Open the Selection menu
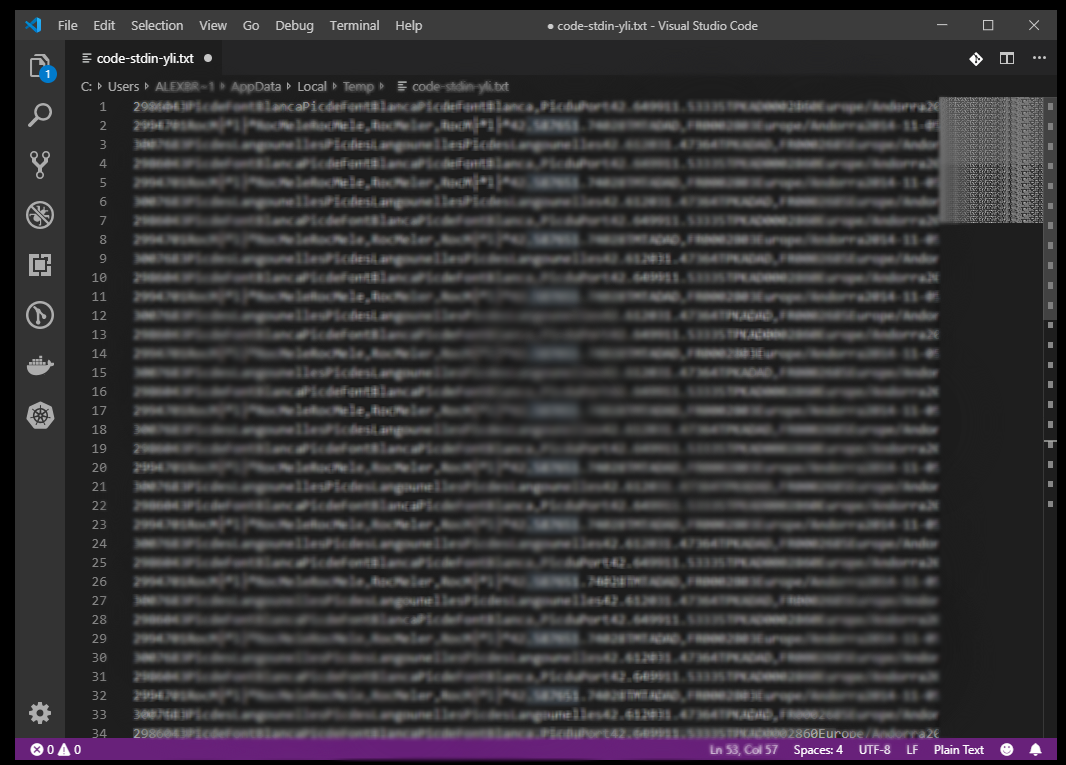The image size is (1066, 765). (x=157, y=25)
